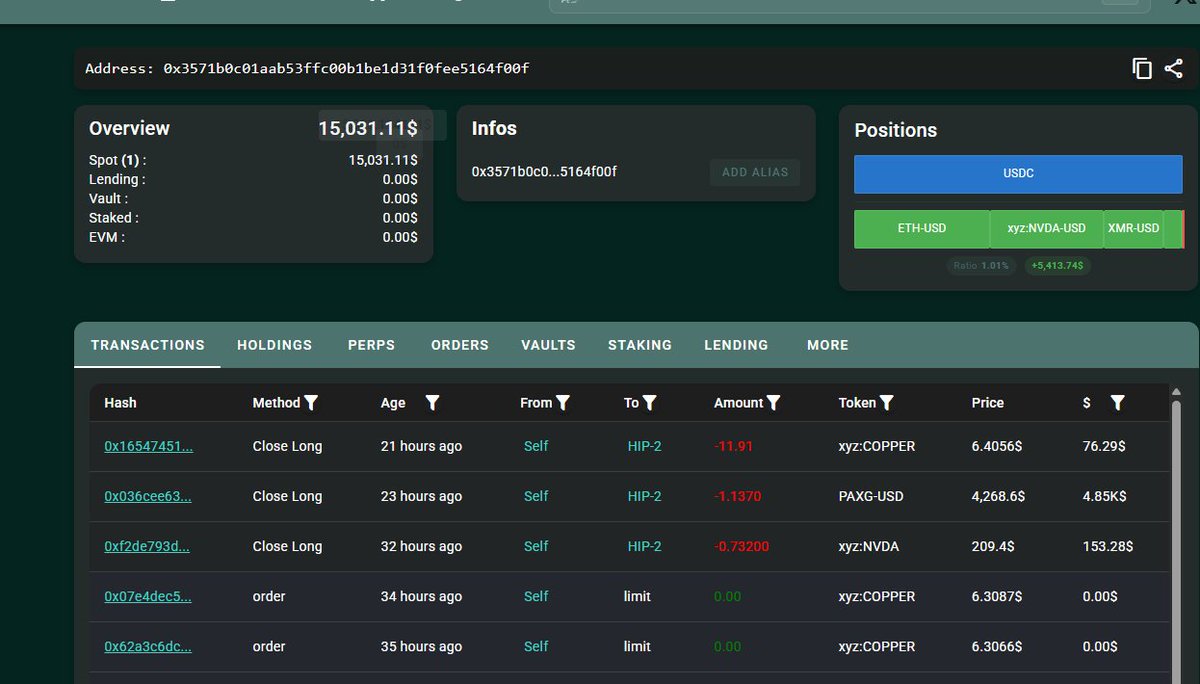Image resolution: width=1200 pixels, height=684 pixels.
Task: Open the Method column filter
Action: pos(311,402)
